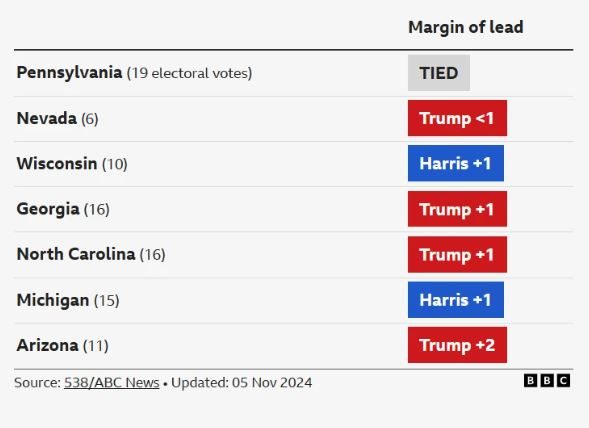Select Michigan's blue Harris +1 badge
589x428 pixels.
click(456, 300)
